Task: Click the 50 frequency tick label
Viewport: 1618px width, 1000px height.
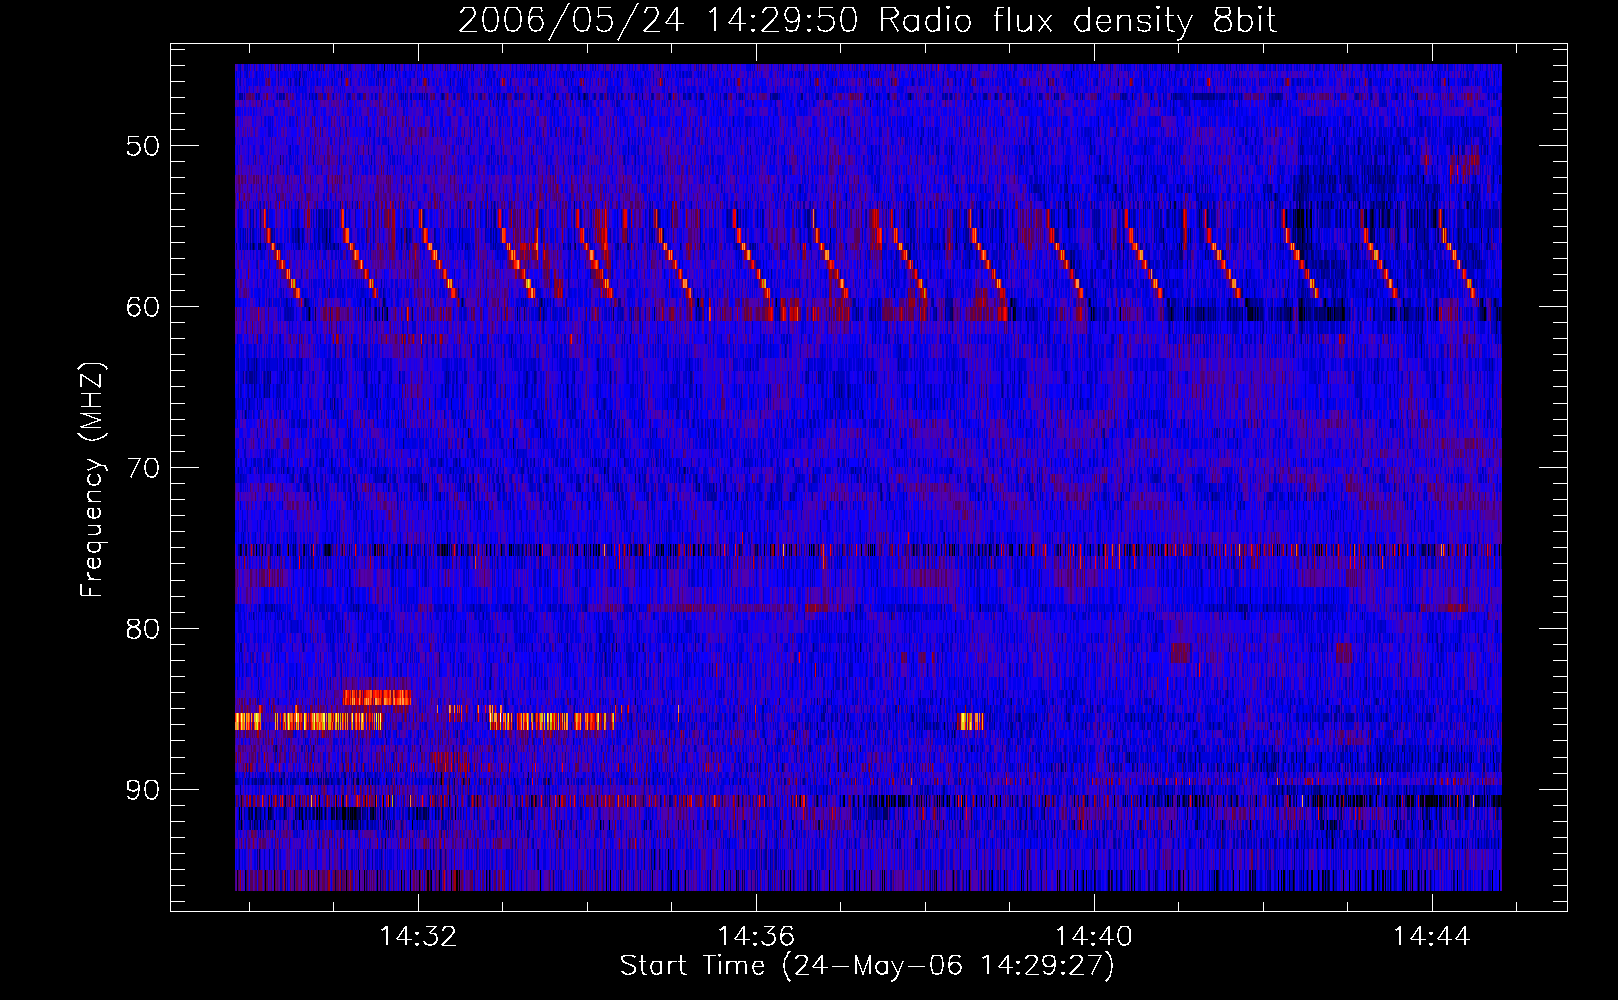Action: 143,146
